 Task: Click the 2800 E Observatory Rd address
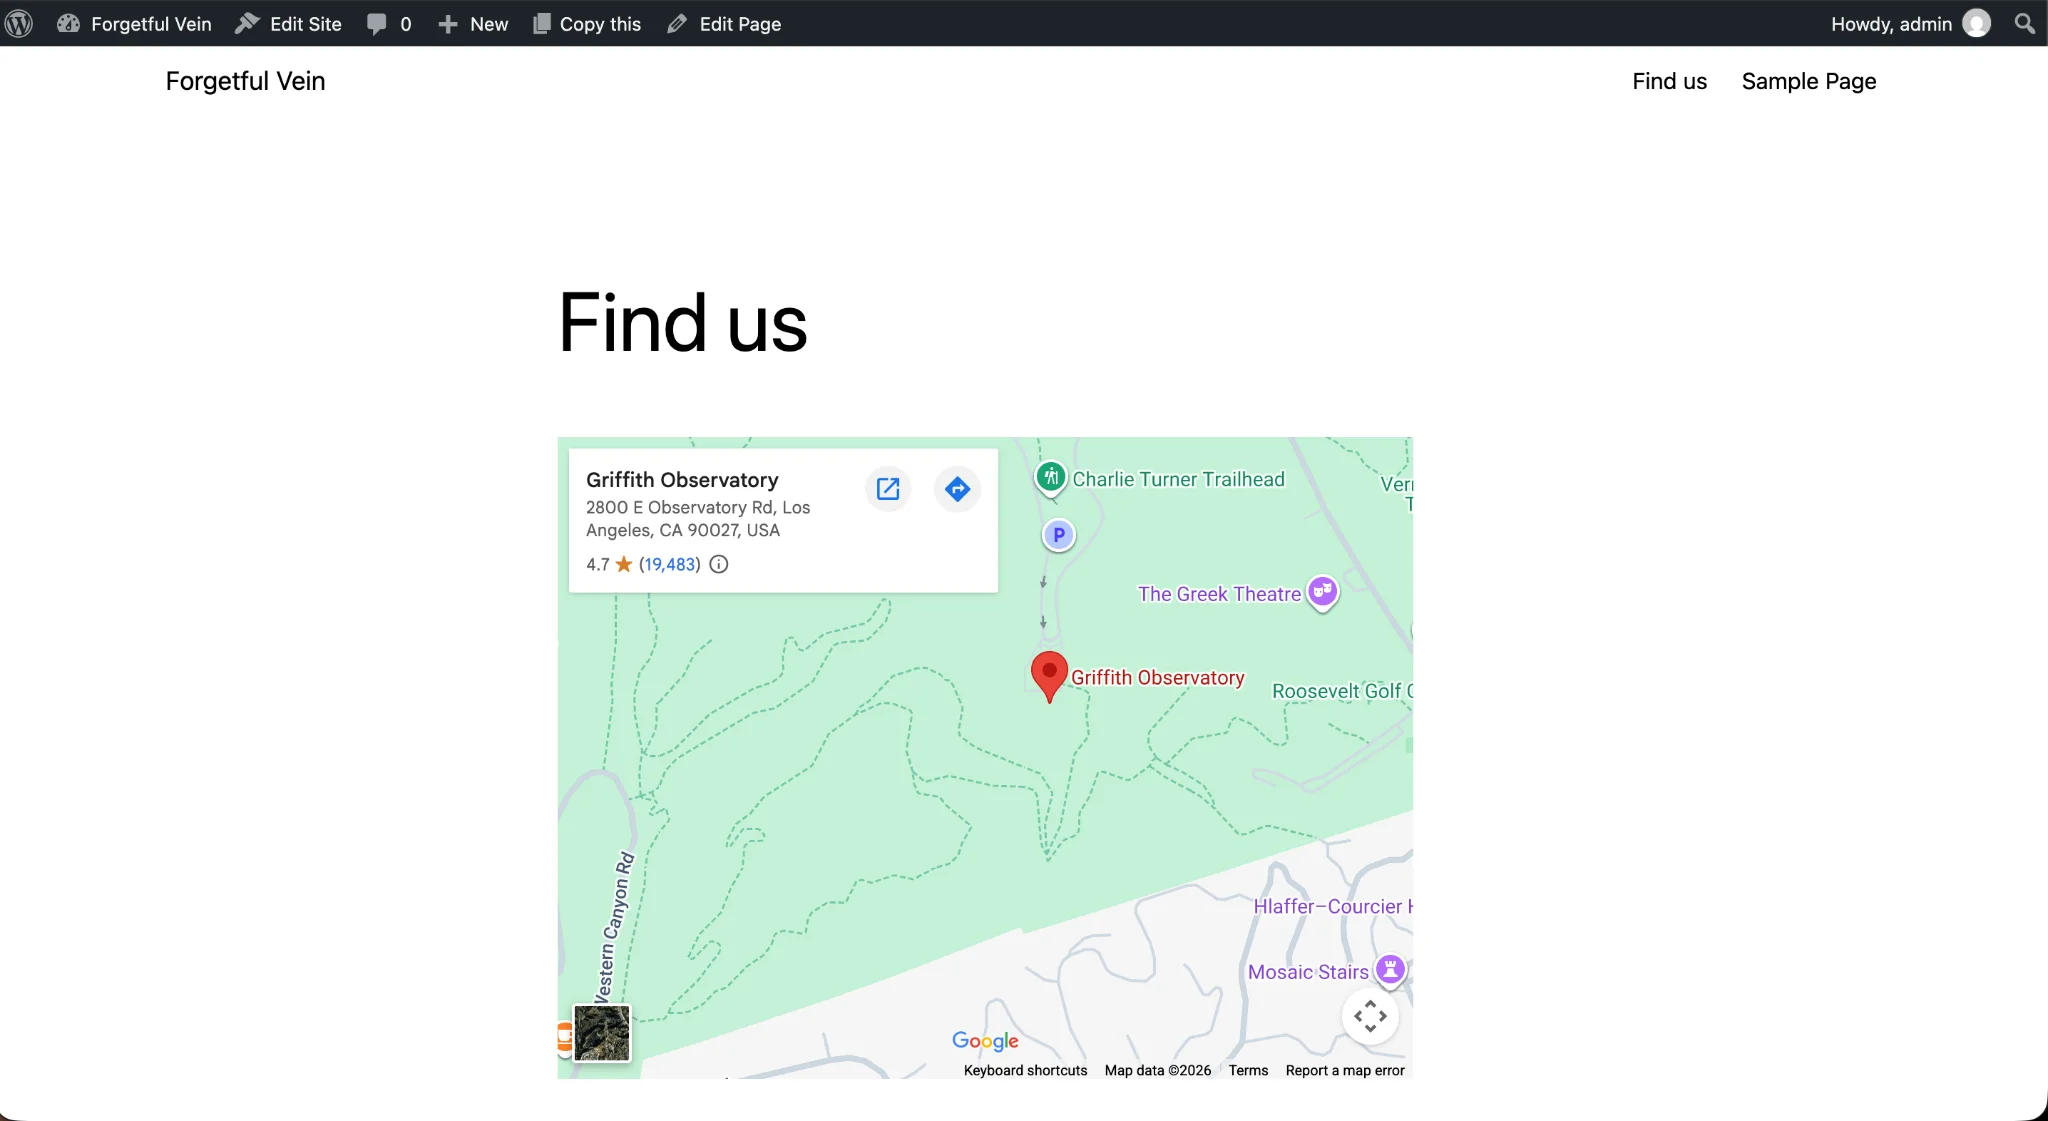coord(698,519)
